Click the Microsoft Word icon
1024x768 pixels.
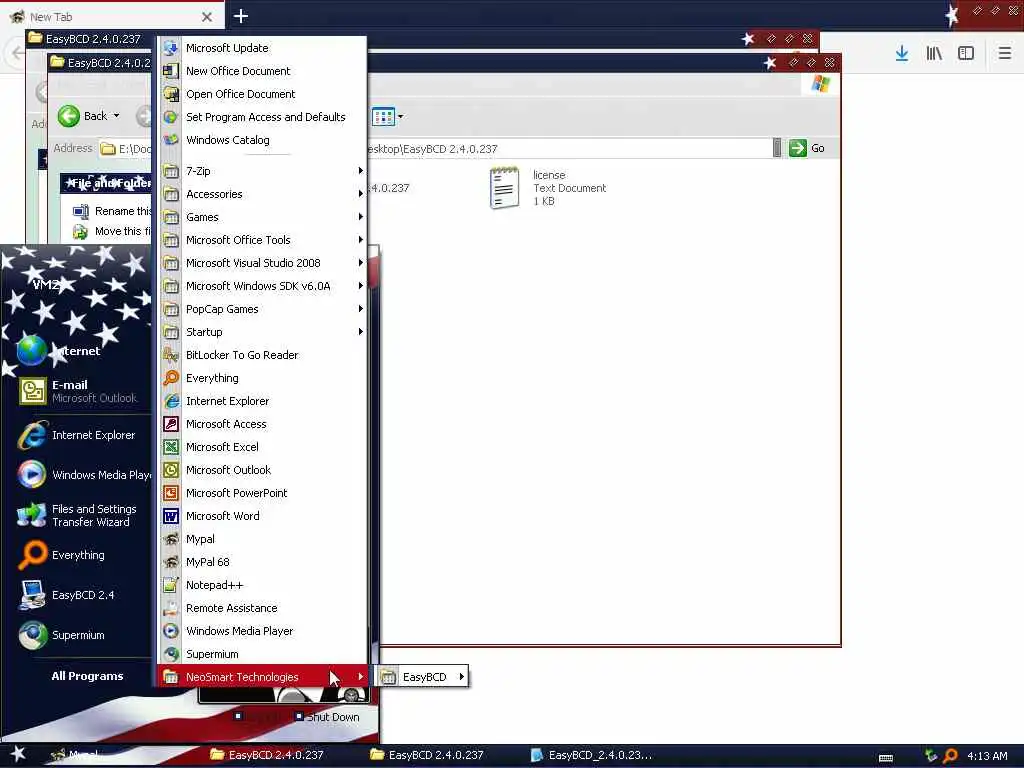[x=170, y=516]
